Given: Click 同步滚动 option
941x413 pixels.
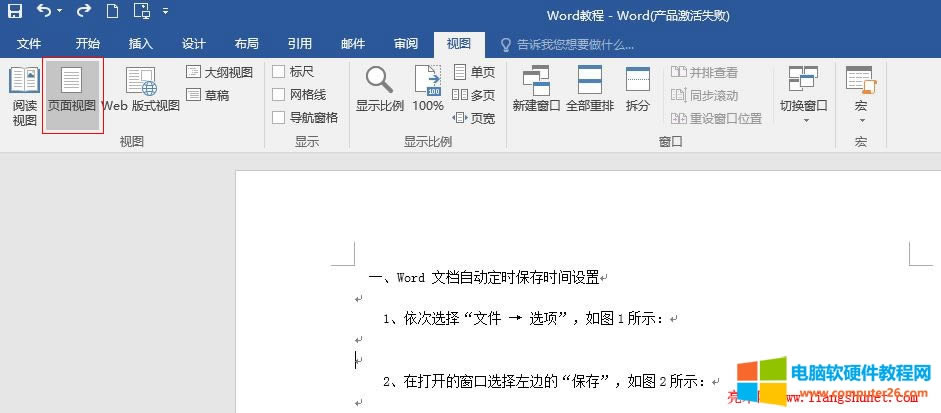Looking at the screenshot, I should point(704,95).
